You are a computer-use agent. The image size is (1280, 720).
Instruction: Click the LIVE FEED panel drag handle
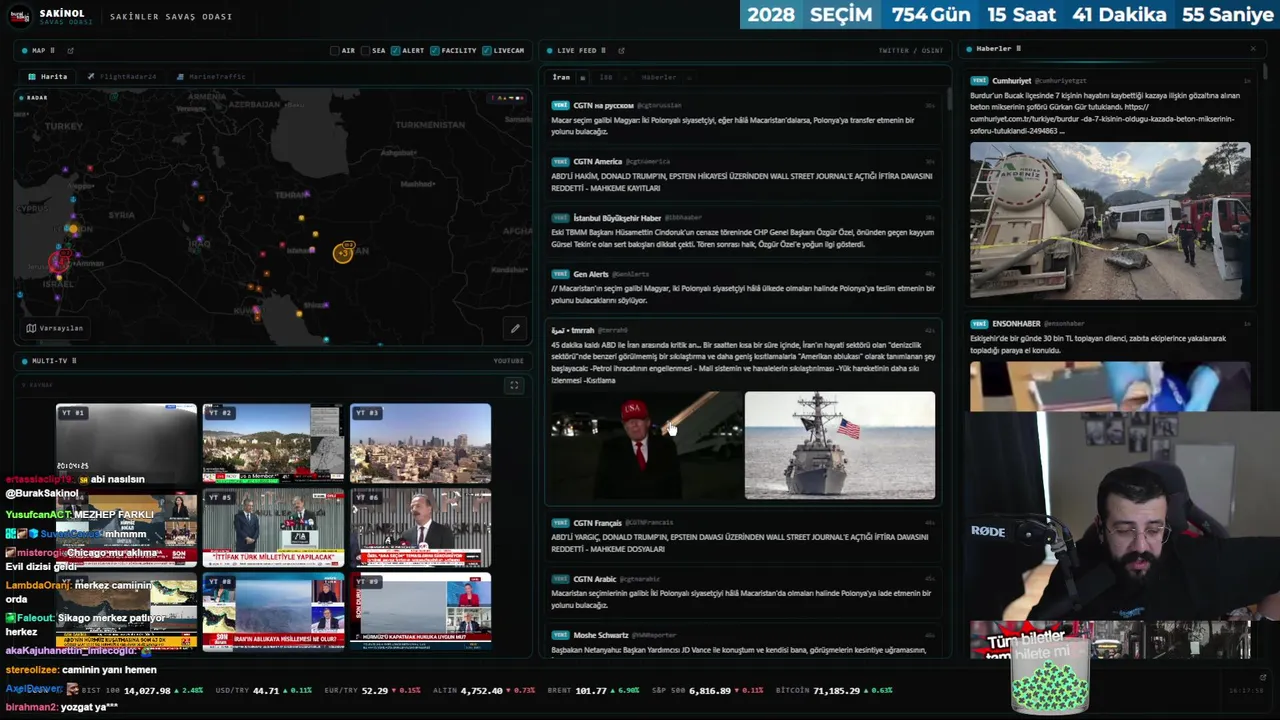(x=603, y=50)
